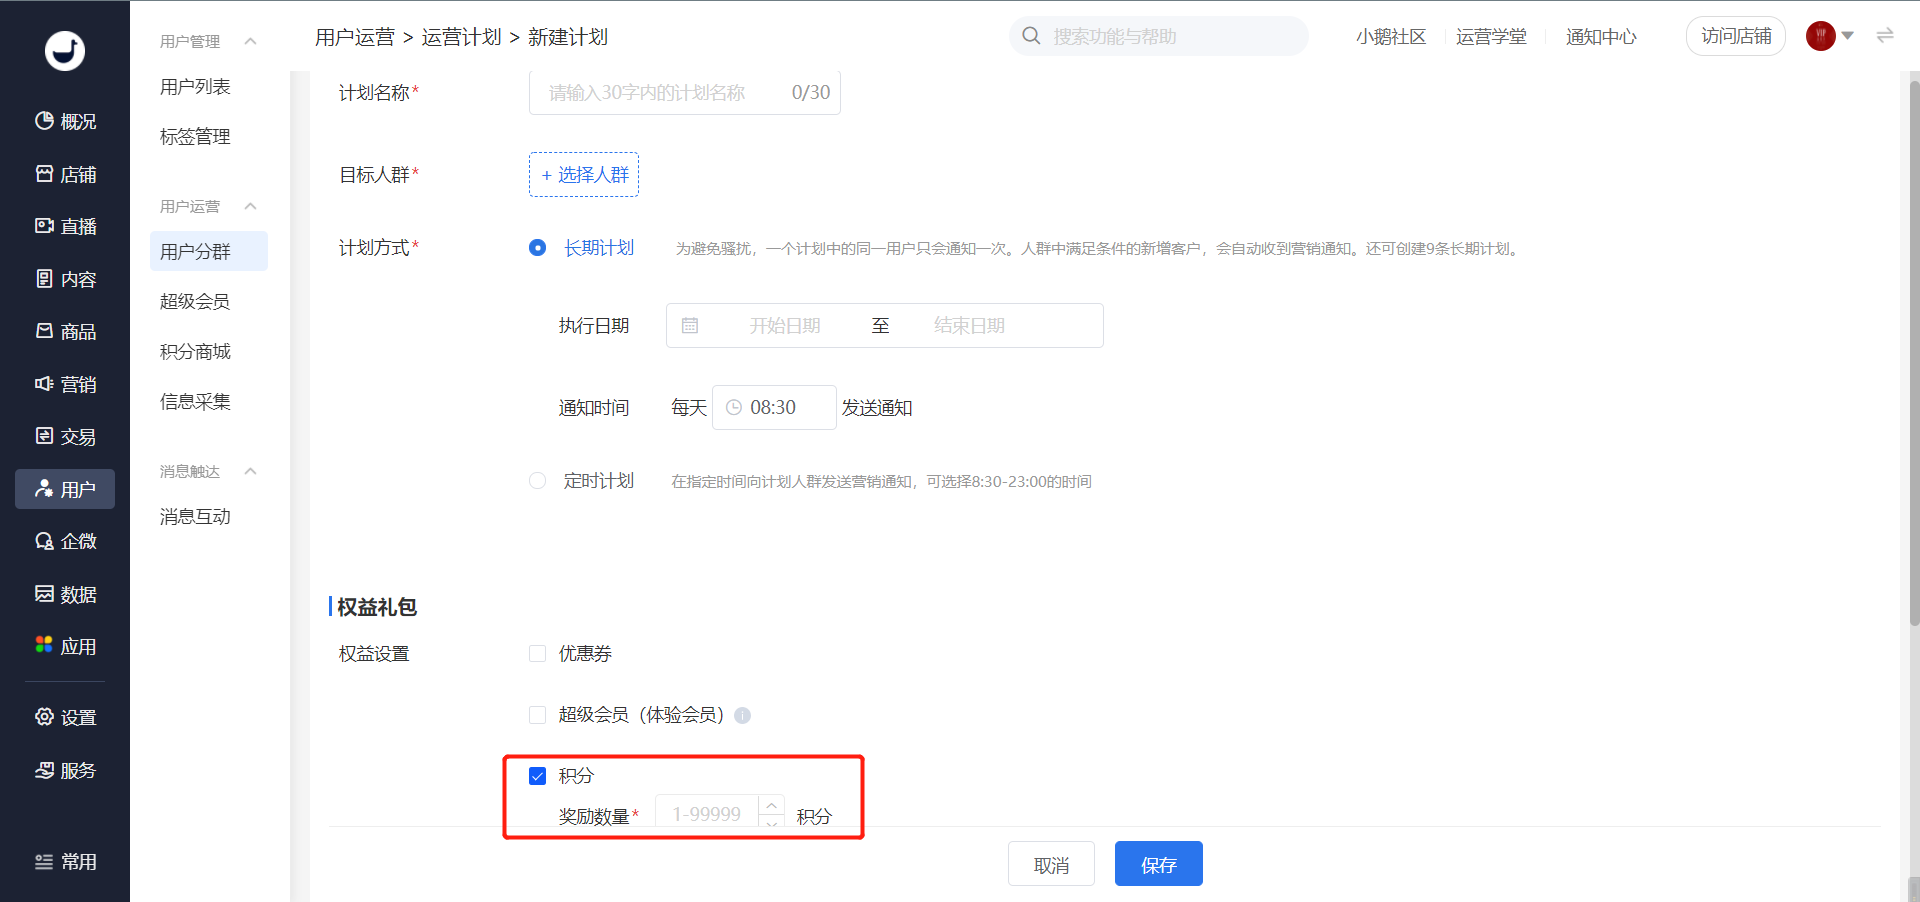
Task: Open 标签管理 in the side menu
Action: (196, 137)
